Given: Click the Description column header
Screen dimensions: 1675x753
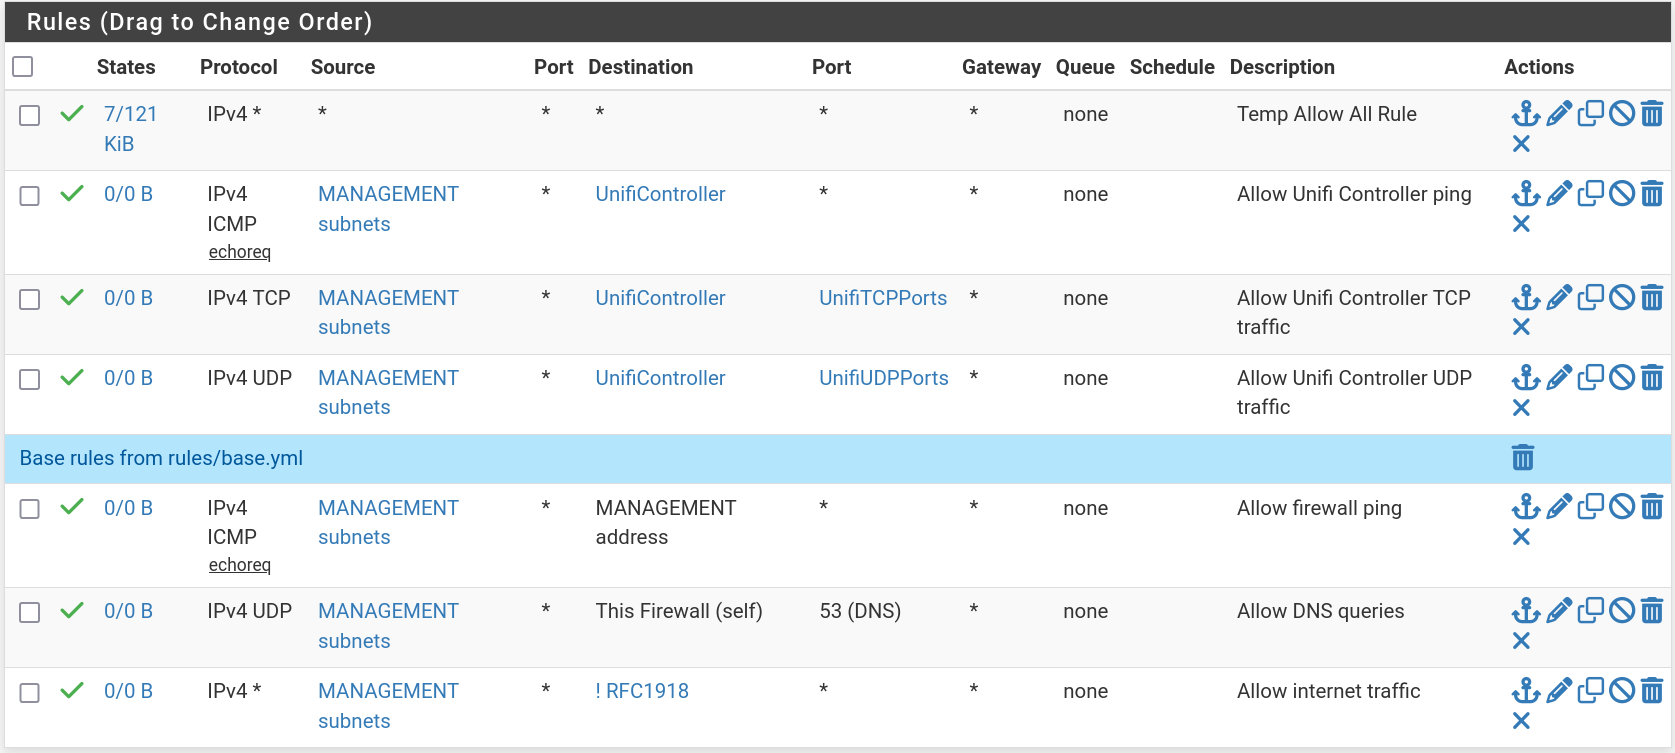Looking at the screenshot, I should (1282, 67).
